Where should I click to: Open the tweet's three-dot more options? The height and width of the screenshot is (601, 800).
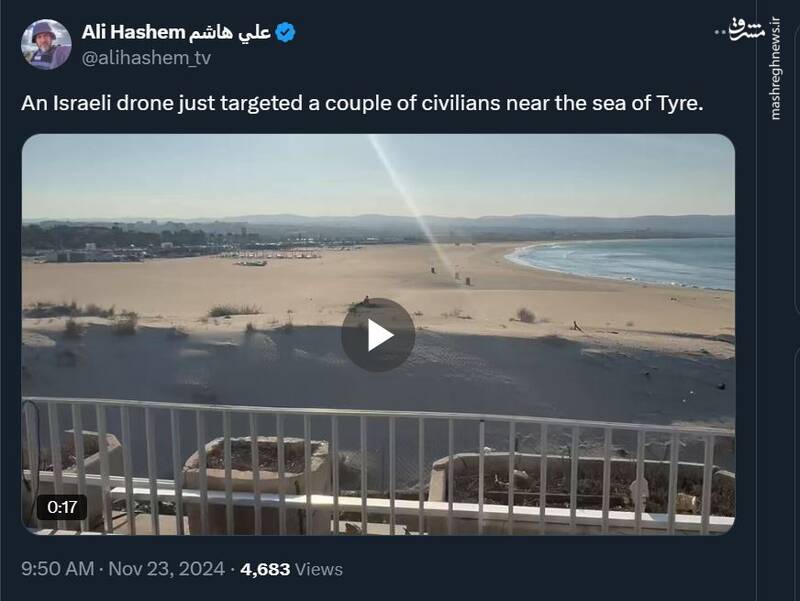pyautogui.click(x=723, y=33)
